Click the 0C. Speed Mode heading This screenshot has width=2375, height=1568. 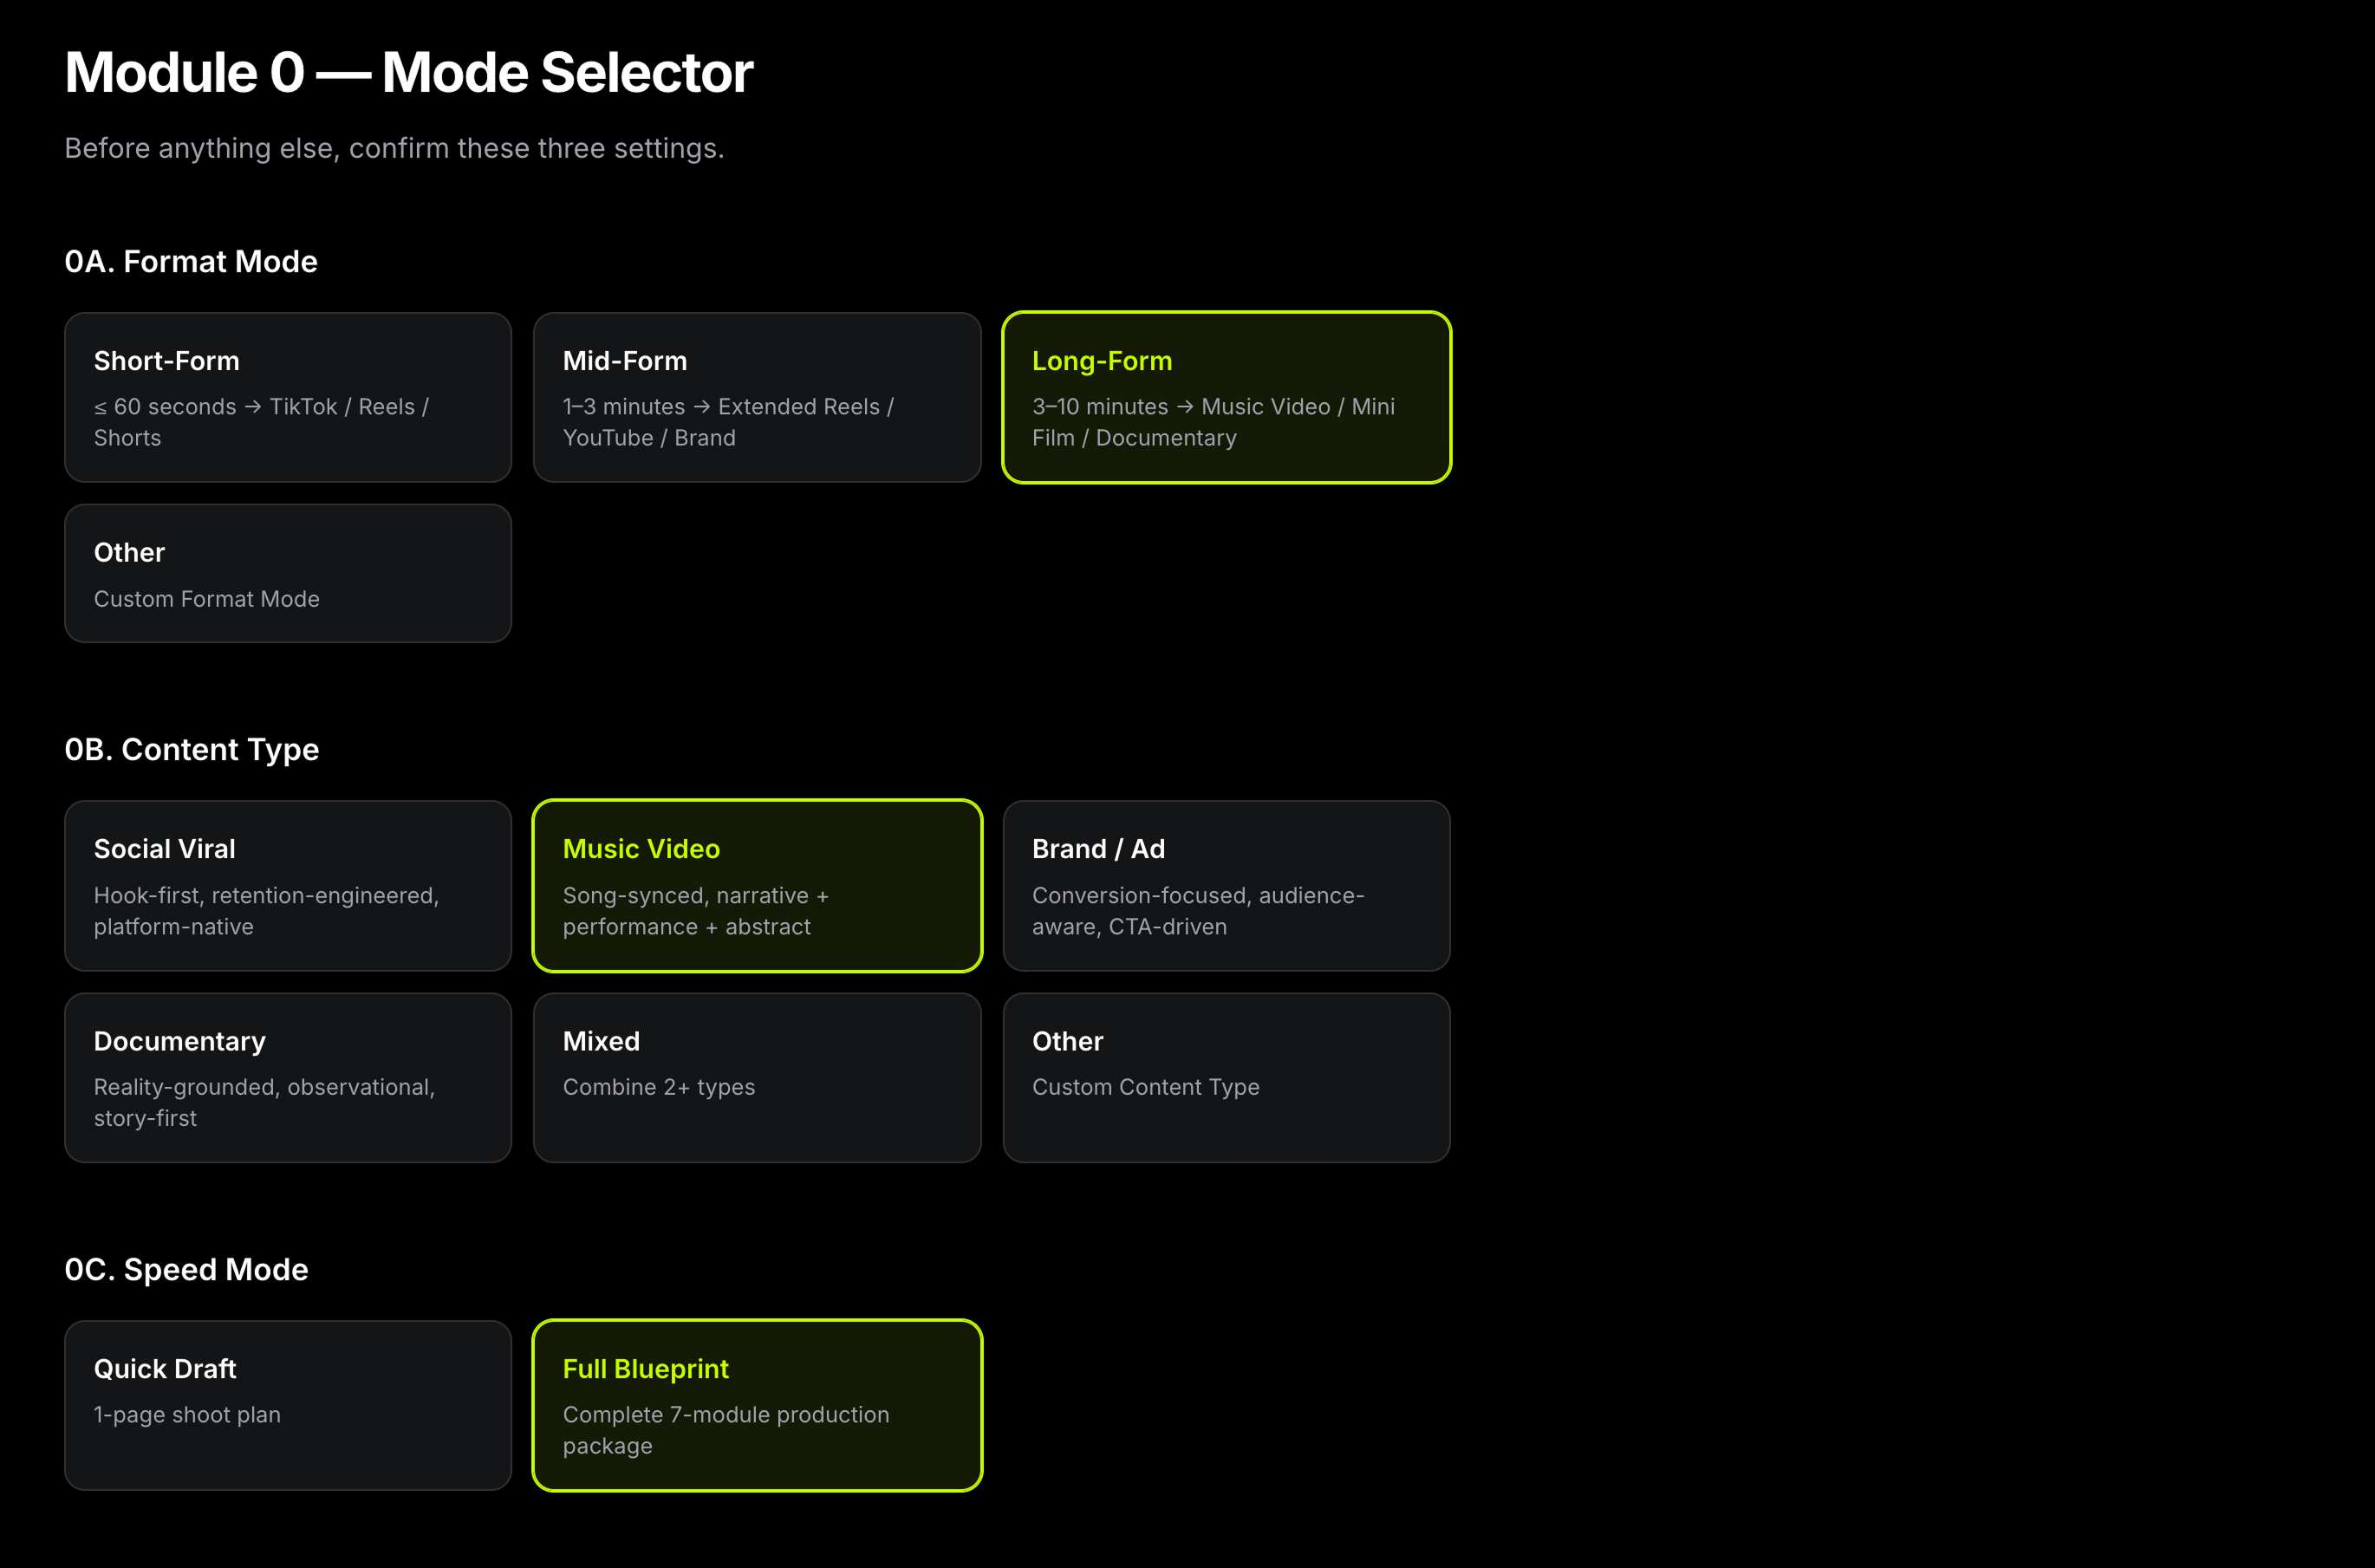click(187, 1269)
